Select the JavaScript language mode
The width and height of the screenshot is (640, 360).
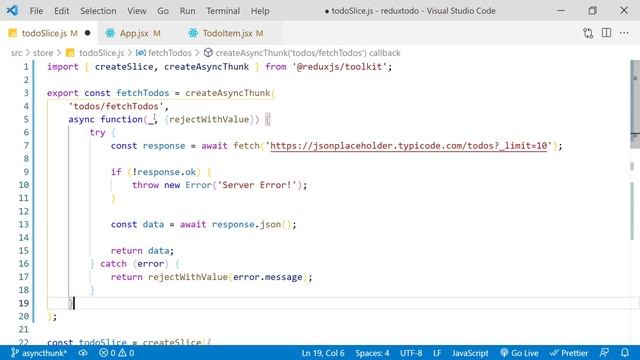pyautogui.click(x=470, y=353)
